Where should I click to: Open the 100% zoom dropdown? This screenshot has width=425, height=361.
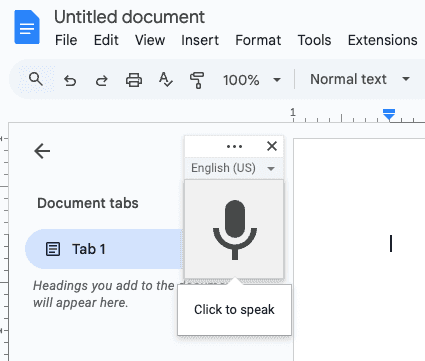[x=252, y=80]
